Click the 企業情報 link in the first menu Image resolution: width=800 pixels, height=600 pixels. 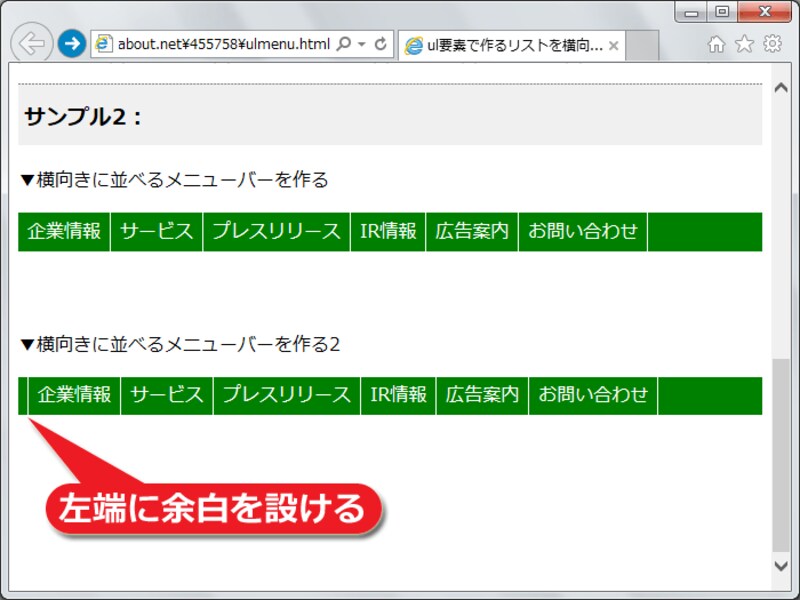62,230
